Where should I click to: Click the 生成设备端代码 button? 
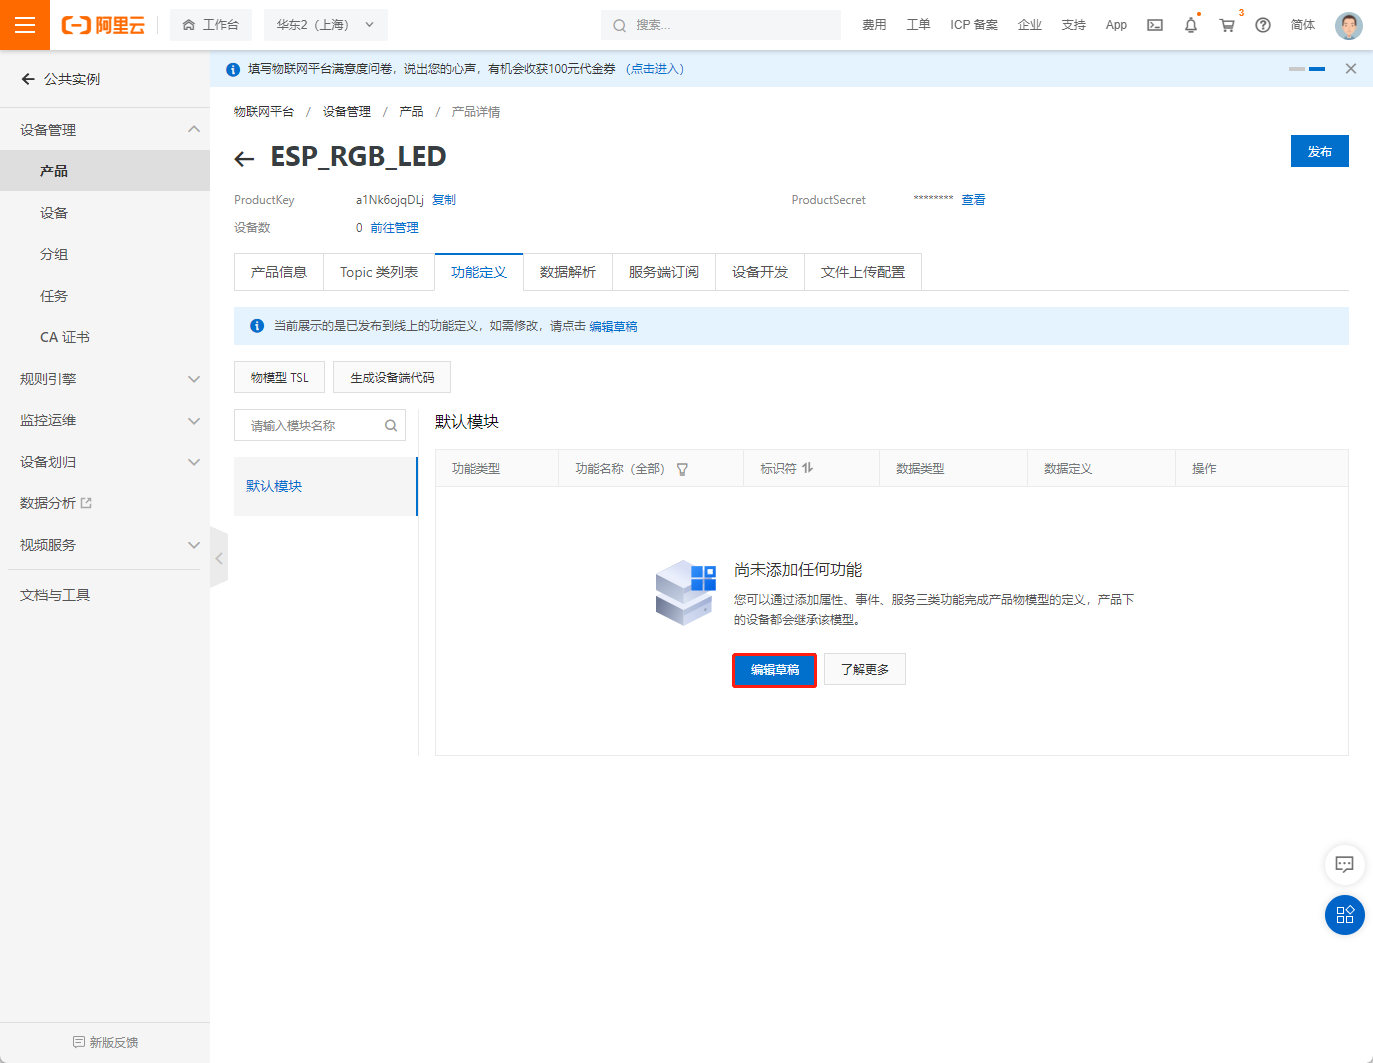[392, 377]
